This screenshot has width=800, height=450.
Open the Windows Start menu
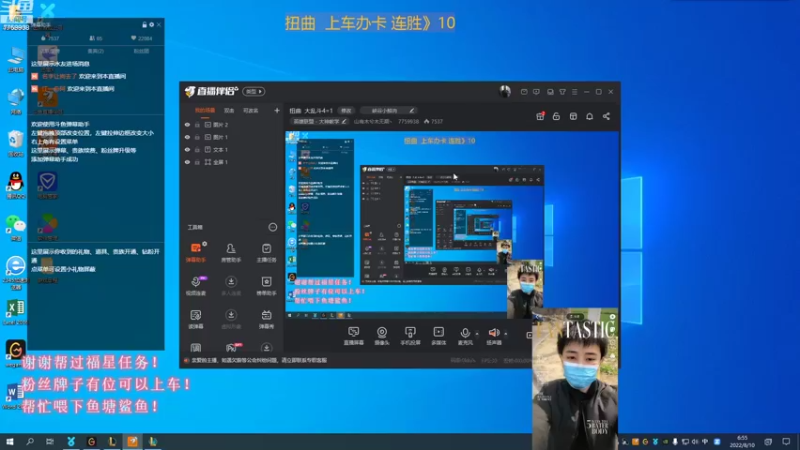click(x=10, y=441)
